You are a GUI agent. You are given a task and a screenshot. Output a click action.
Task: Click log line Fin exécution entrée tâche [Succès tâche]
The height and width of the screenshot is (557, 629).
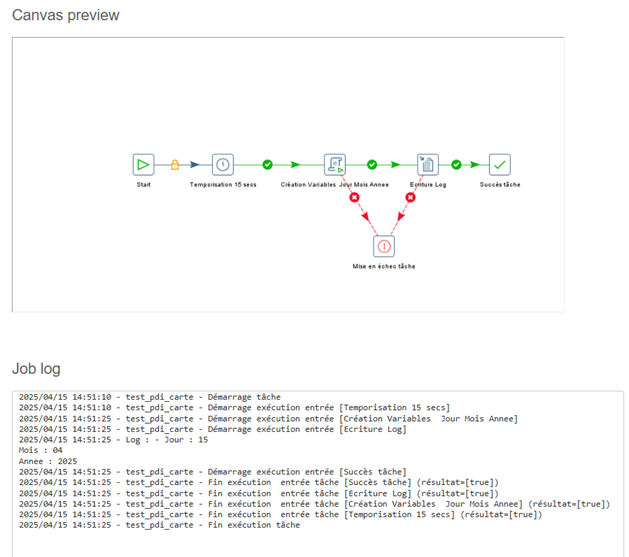[x=259, y=482]
